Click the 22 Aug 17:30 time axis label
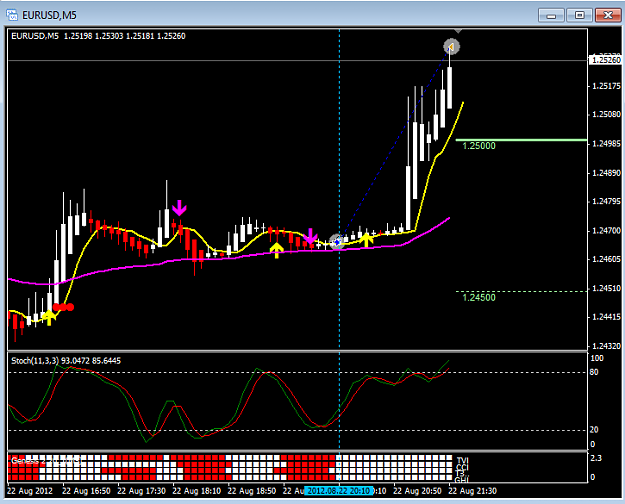The width and height of the screenshot is (625, 504). tap(142, 491)
